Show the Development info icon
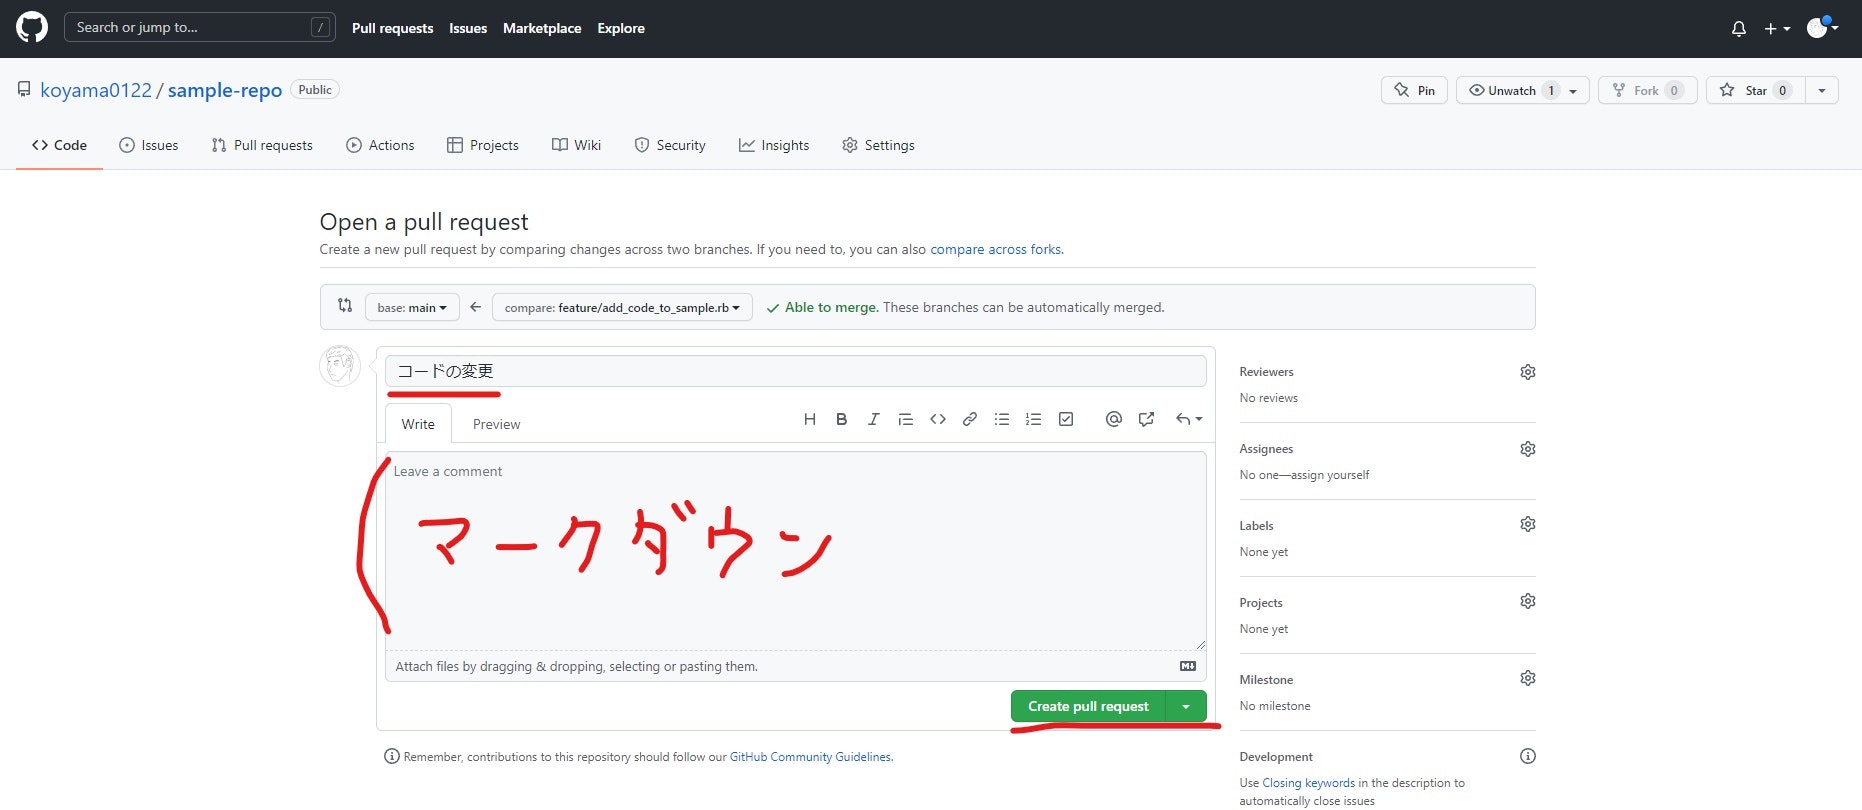The image size is (1862, 810). click(x=1528, y=756)
